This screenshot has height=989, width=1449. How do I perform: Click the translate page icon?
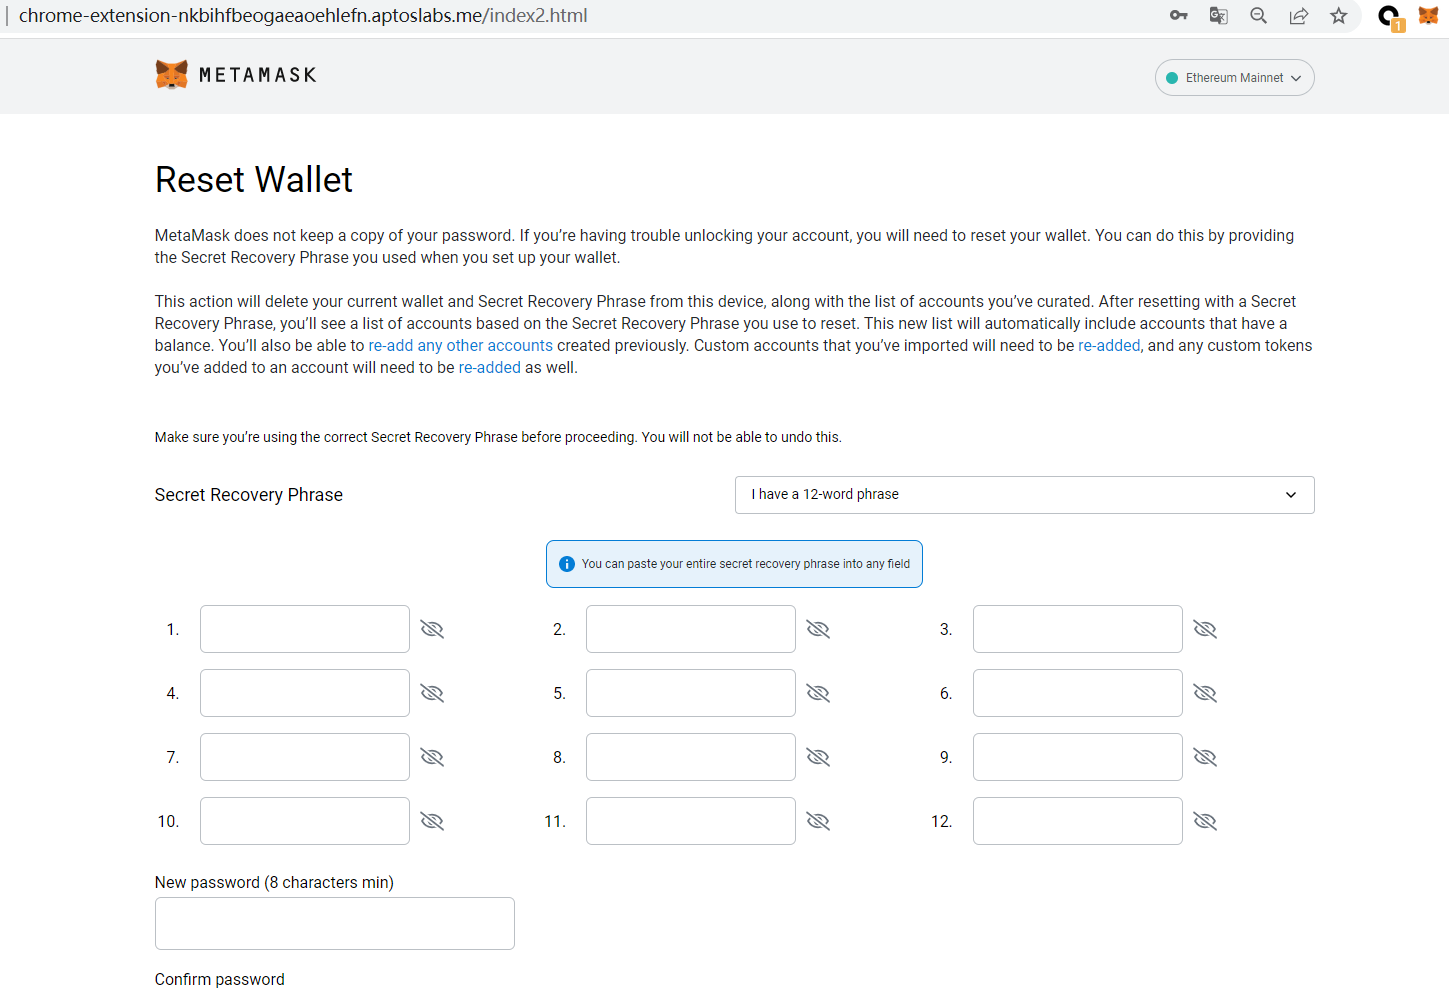[1218, 16]
